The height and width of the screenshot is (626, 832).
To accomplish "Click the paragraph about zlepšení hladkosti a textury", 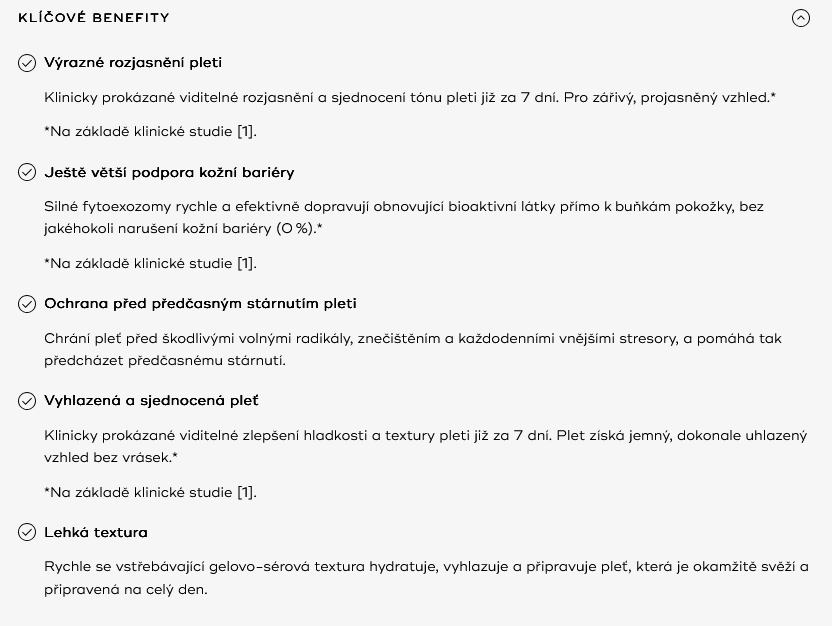I will coord(426,446).
